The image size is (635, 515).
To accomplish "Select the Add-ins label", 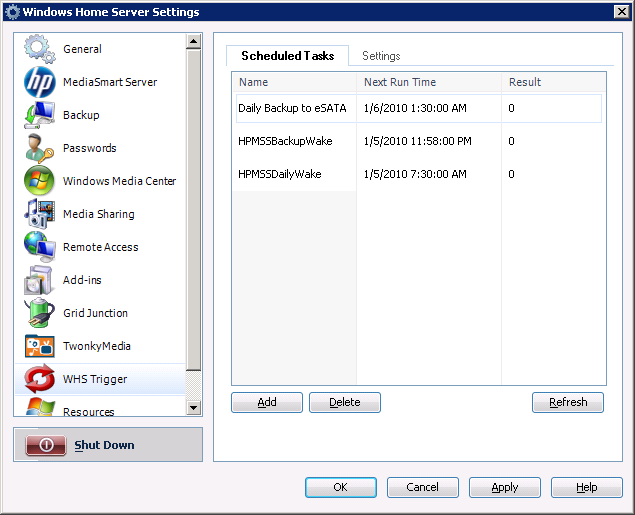I will point(82,280).
